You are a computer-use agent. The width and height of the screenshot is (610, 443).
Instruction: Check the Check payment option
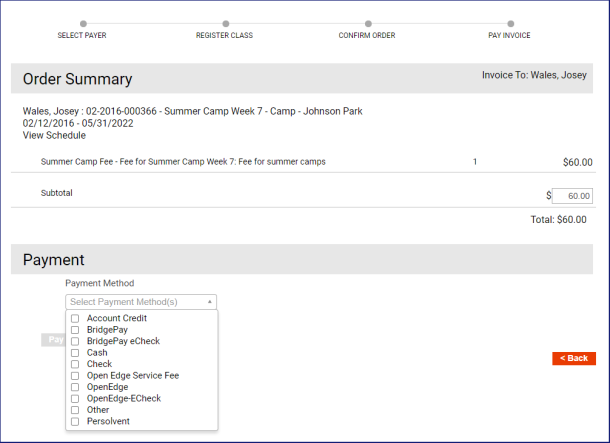(x=75, y=364)
